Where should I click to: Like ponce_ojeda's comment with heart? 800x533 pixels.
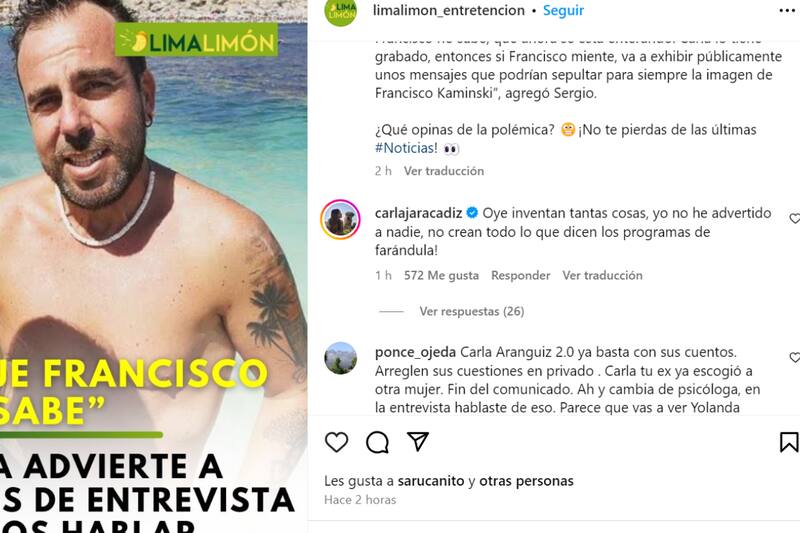coord(794,358)
